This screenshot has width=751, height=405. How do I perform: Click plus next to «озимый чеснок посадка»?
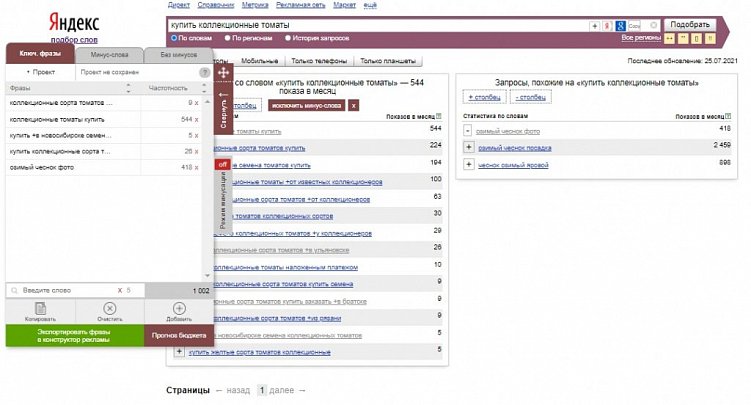468,147
